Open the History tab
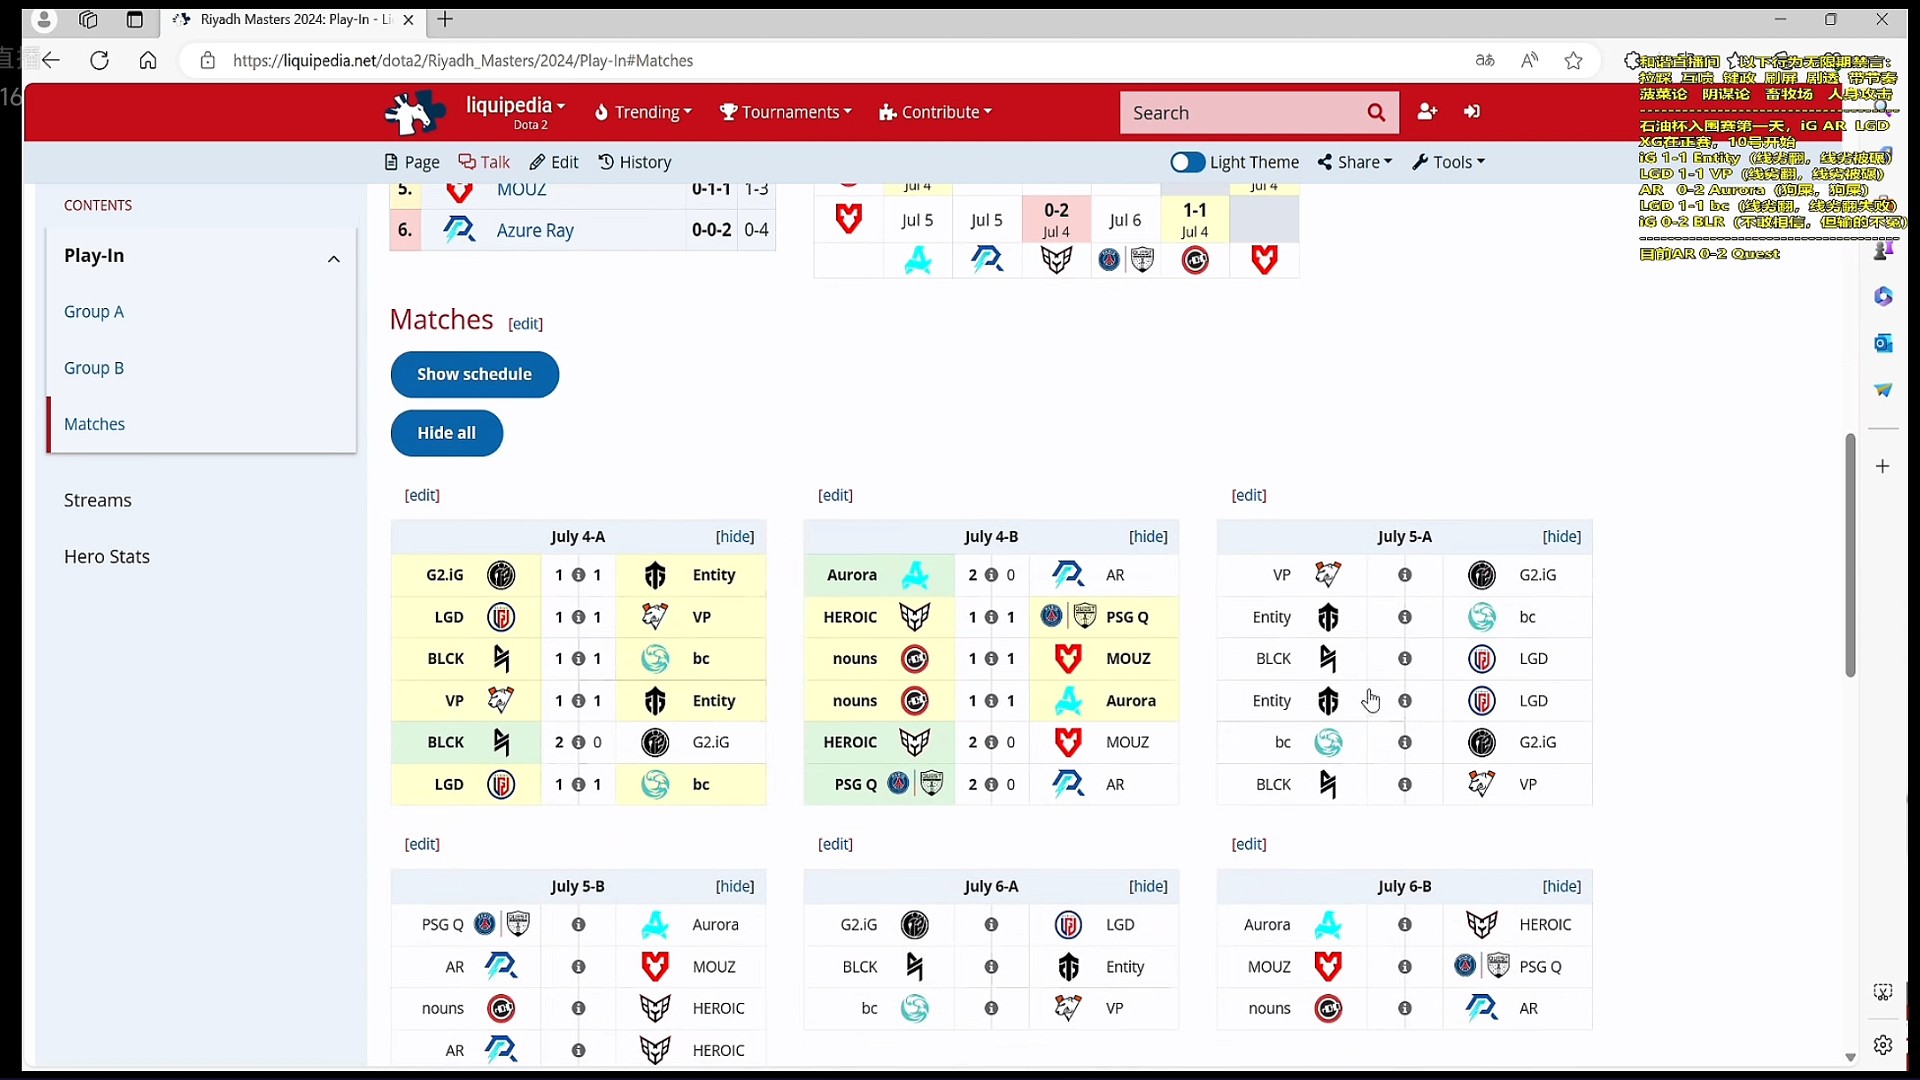1920x1080 pixels. coord(634,162)
